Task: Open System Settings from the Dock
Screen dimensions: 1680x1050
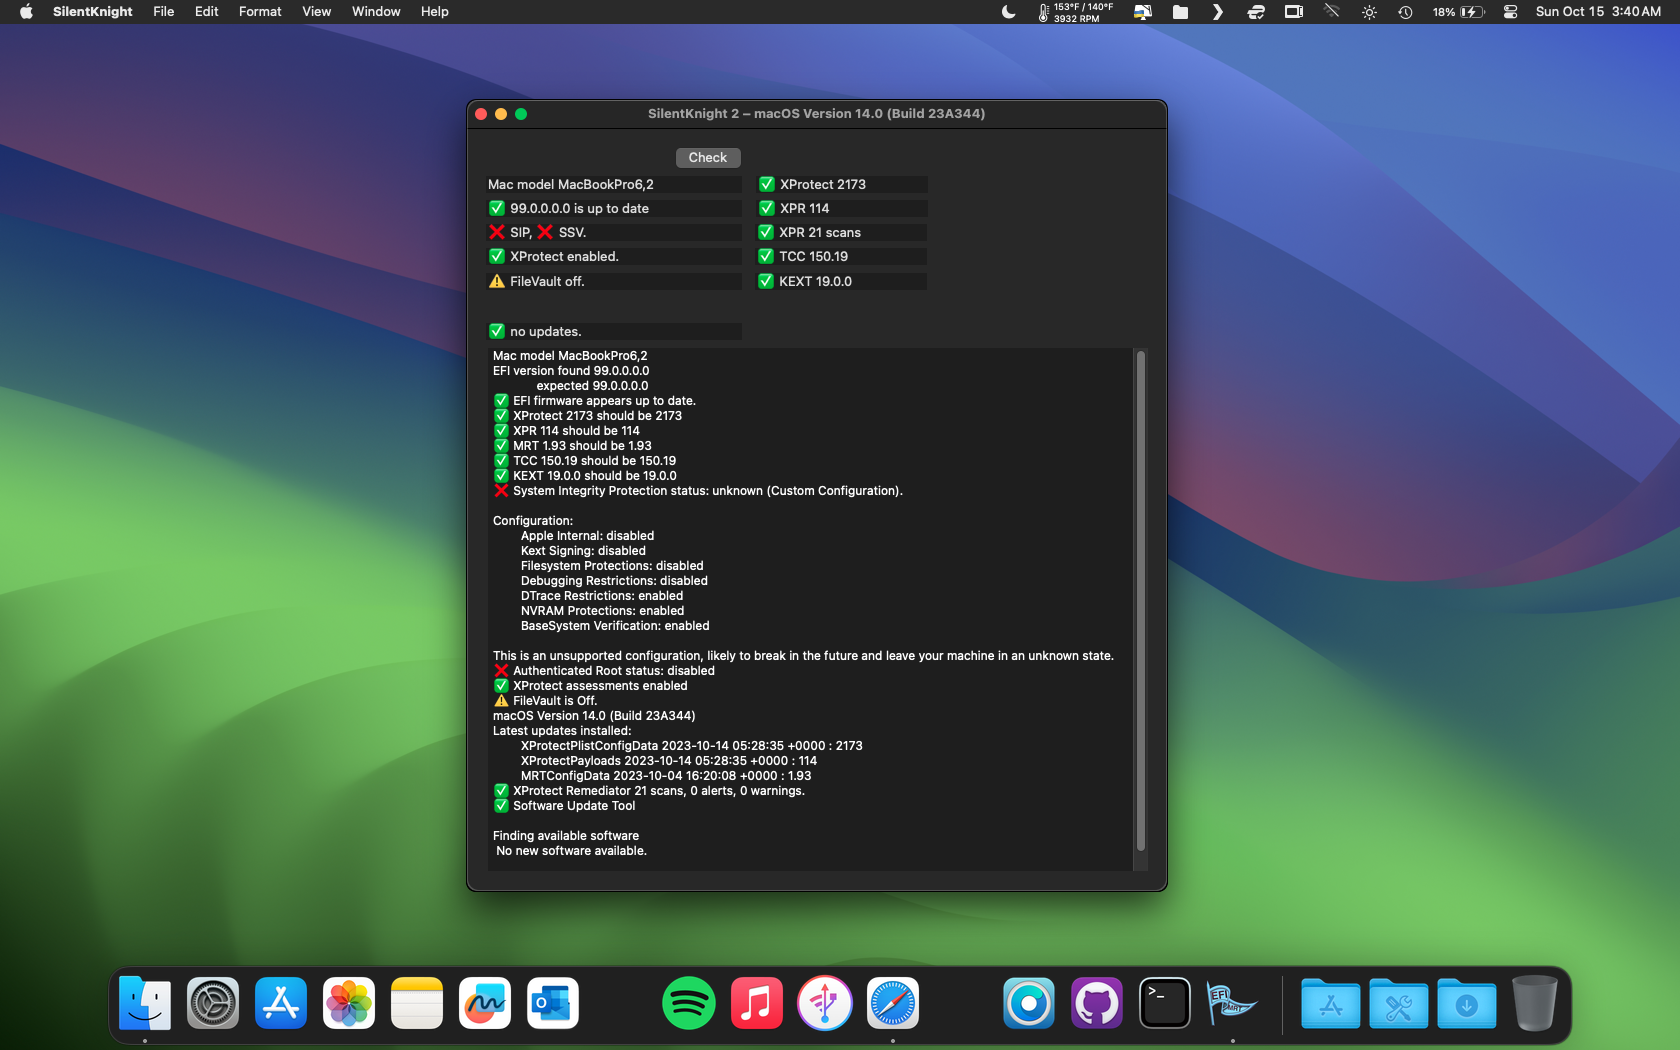Action: pyautogui.click(x=213, y=1003)
